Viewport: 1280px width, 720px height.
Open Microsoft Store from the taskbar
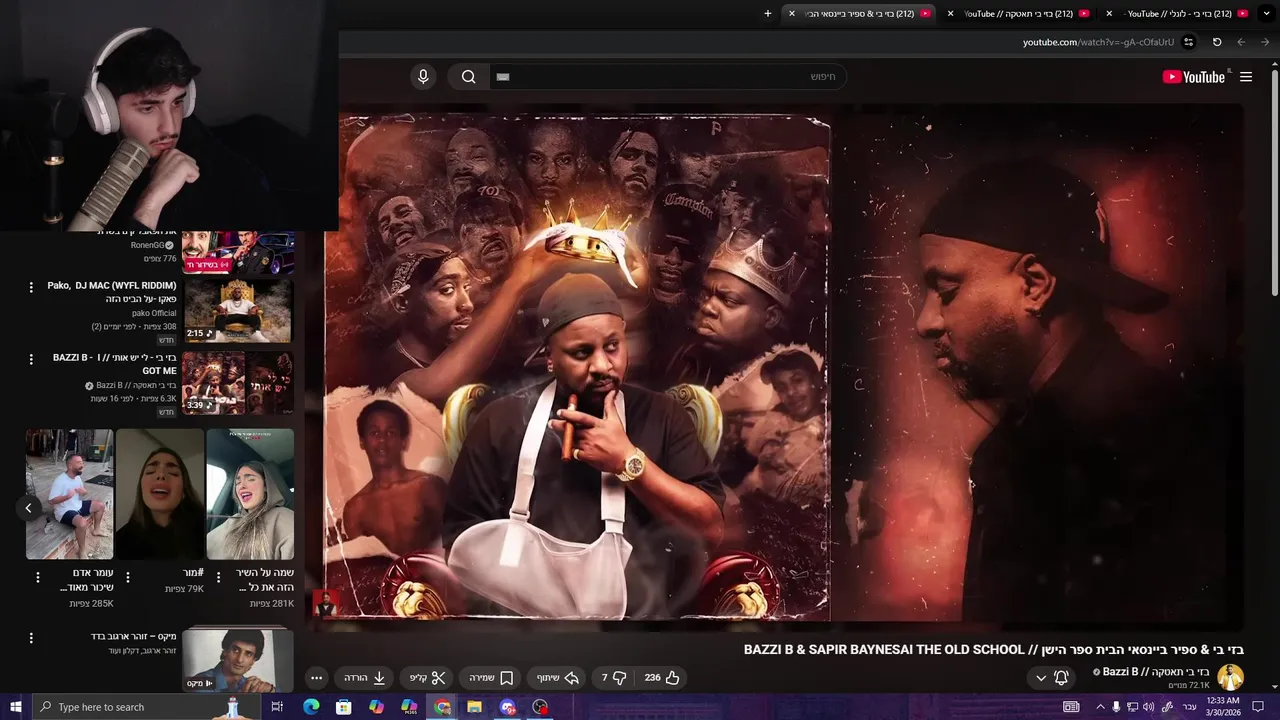coord(343,707)
